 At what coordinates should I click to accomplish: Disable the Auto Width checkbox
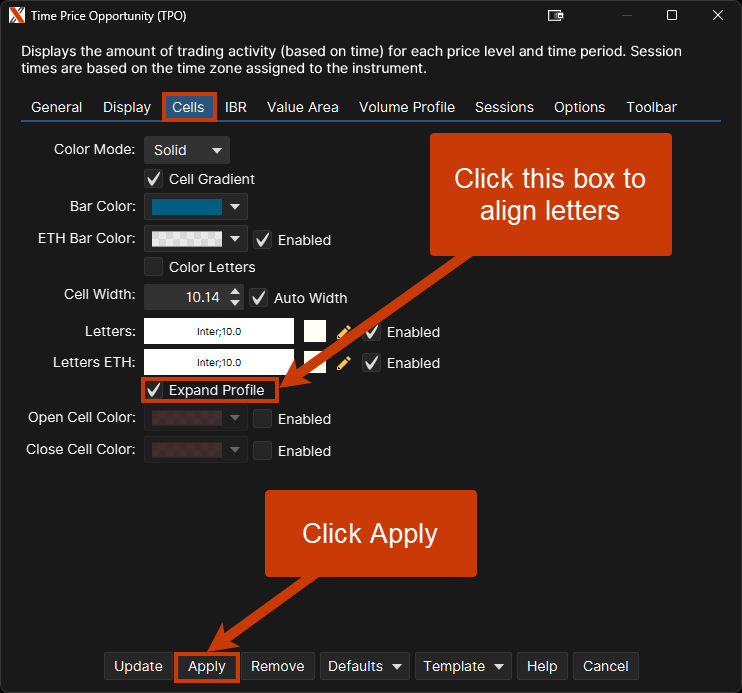click(259, 297)
